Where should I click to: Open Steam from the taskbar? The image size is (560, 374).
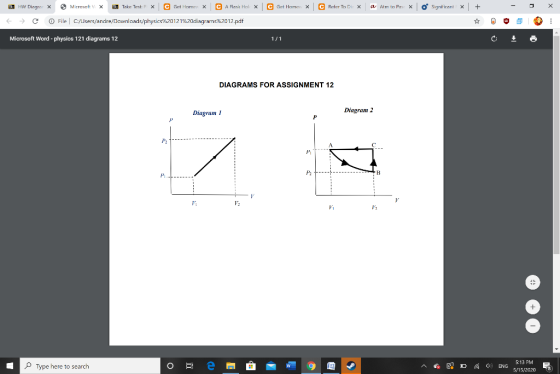tap(351, 366)
